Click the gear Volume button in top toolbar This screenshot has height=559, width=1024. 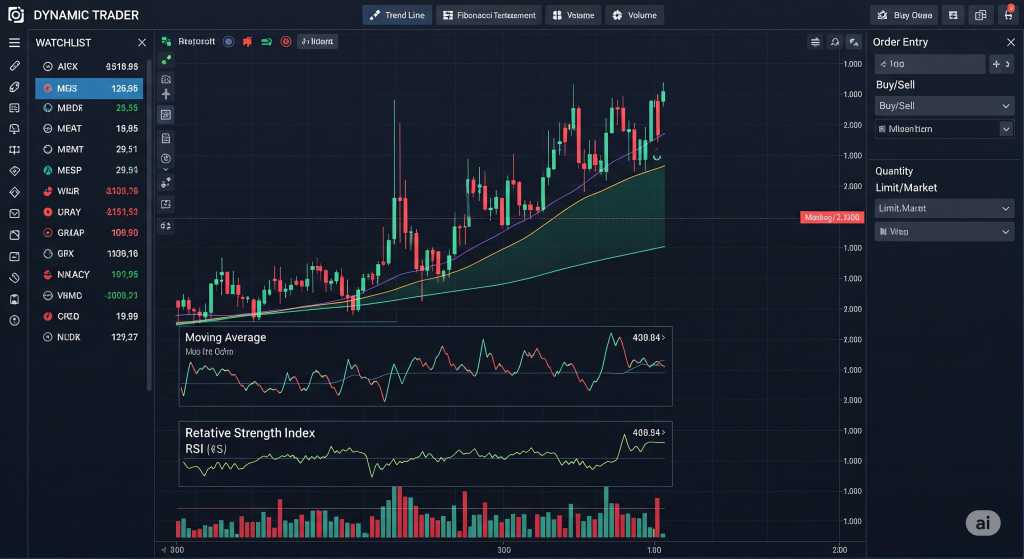pos(634,15)
